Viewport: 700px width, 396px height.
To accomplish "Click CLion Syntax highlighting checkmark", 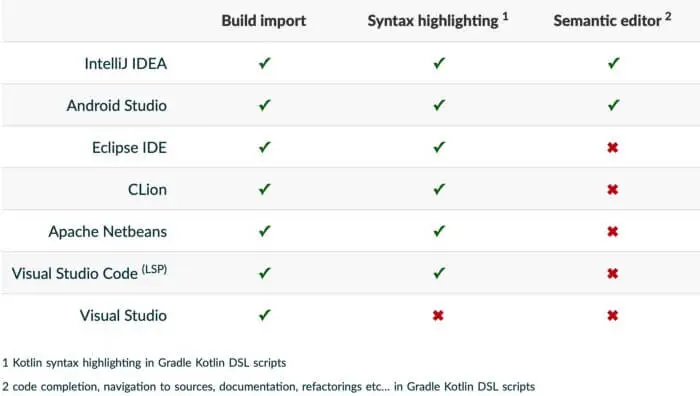I will [x=439, y=189].
